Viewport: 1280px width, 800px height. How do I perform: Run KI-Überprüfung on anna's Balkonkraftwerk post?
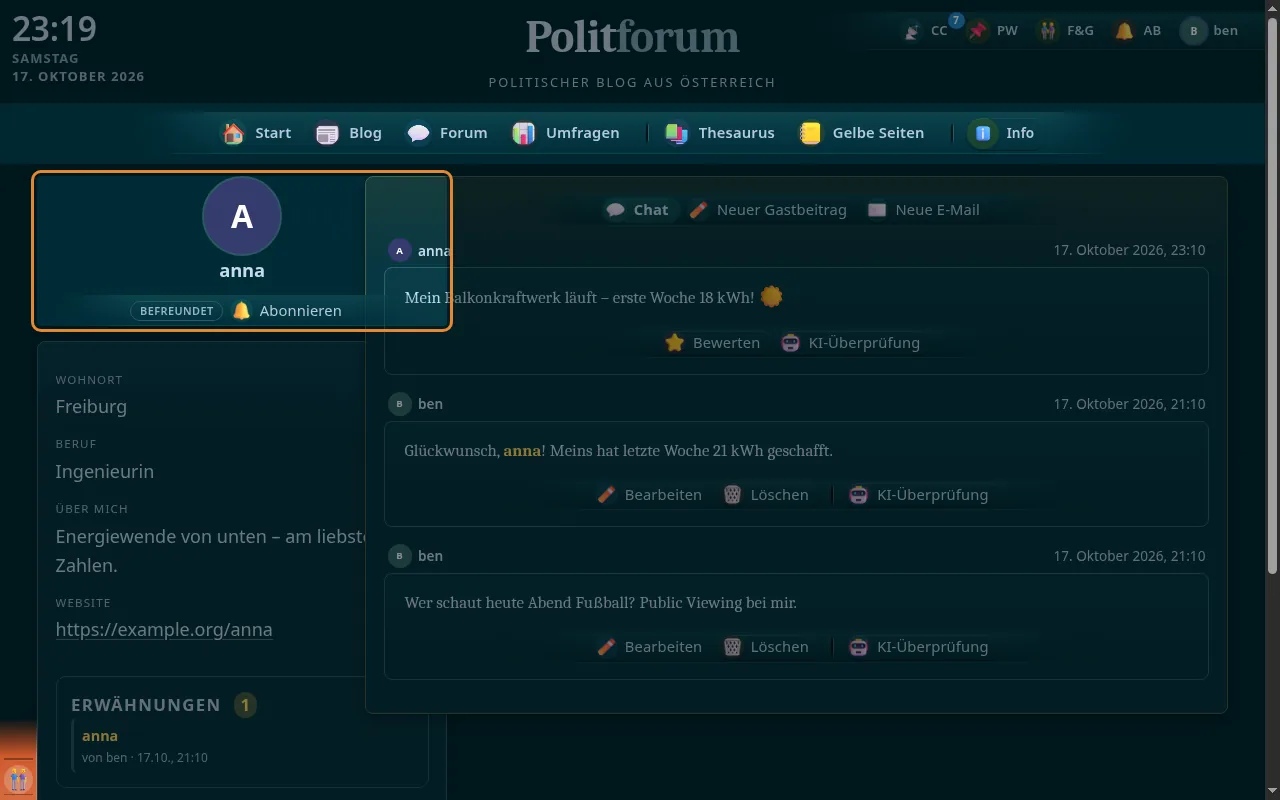[x=850, y=343]
